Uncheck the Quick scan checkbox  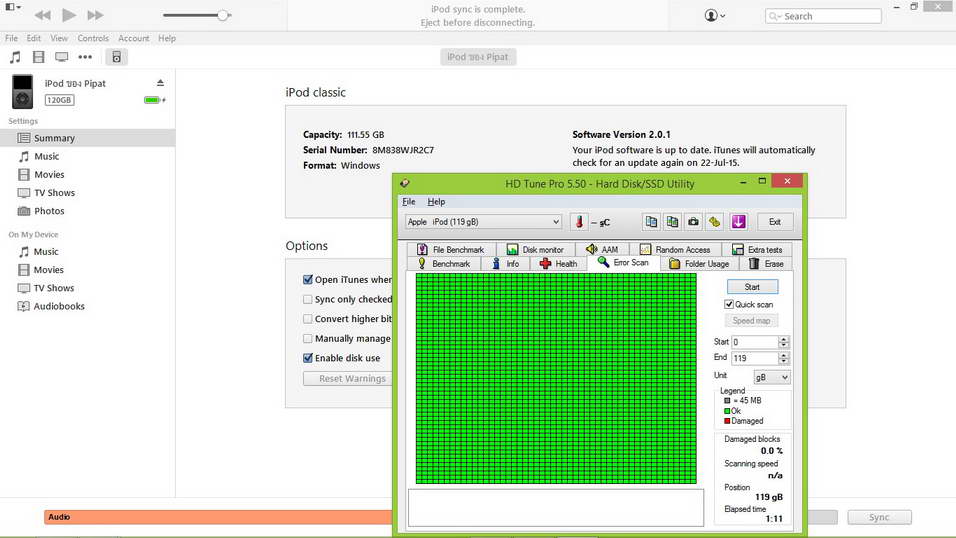pyautogui.click(x=729, y=305)
